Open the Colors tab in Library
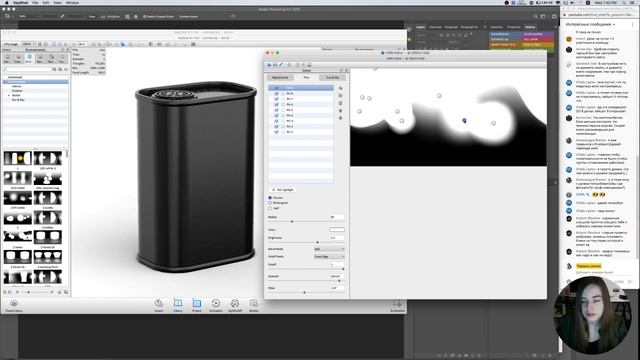640x360 pixels. pyautogui.click(x=18, y=59)
